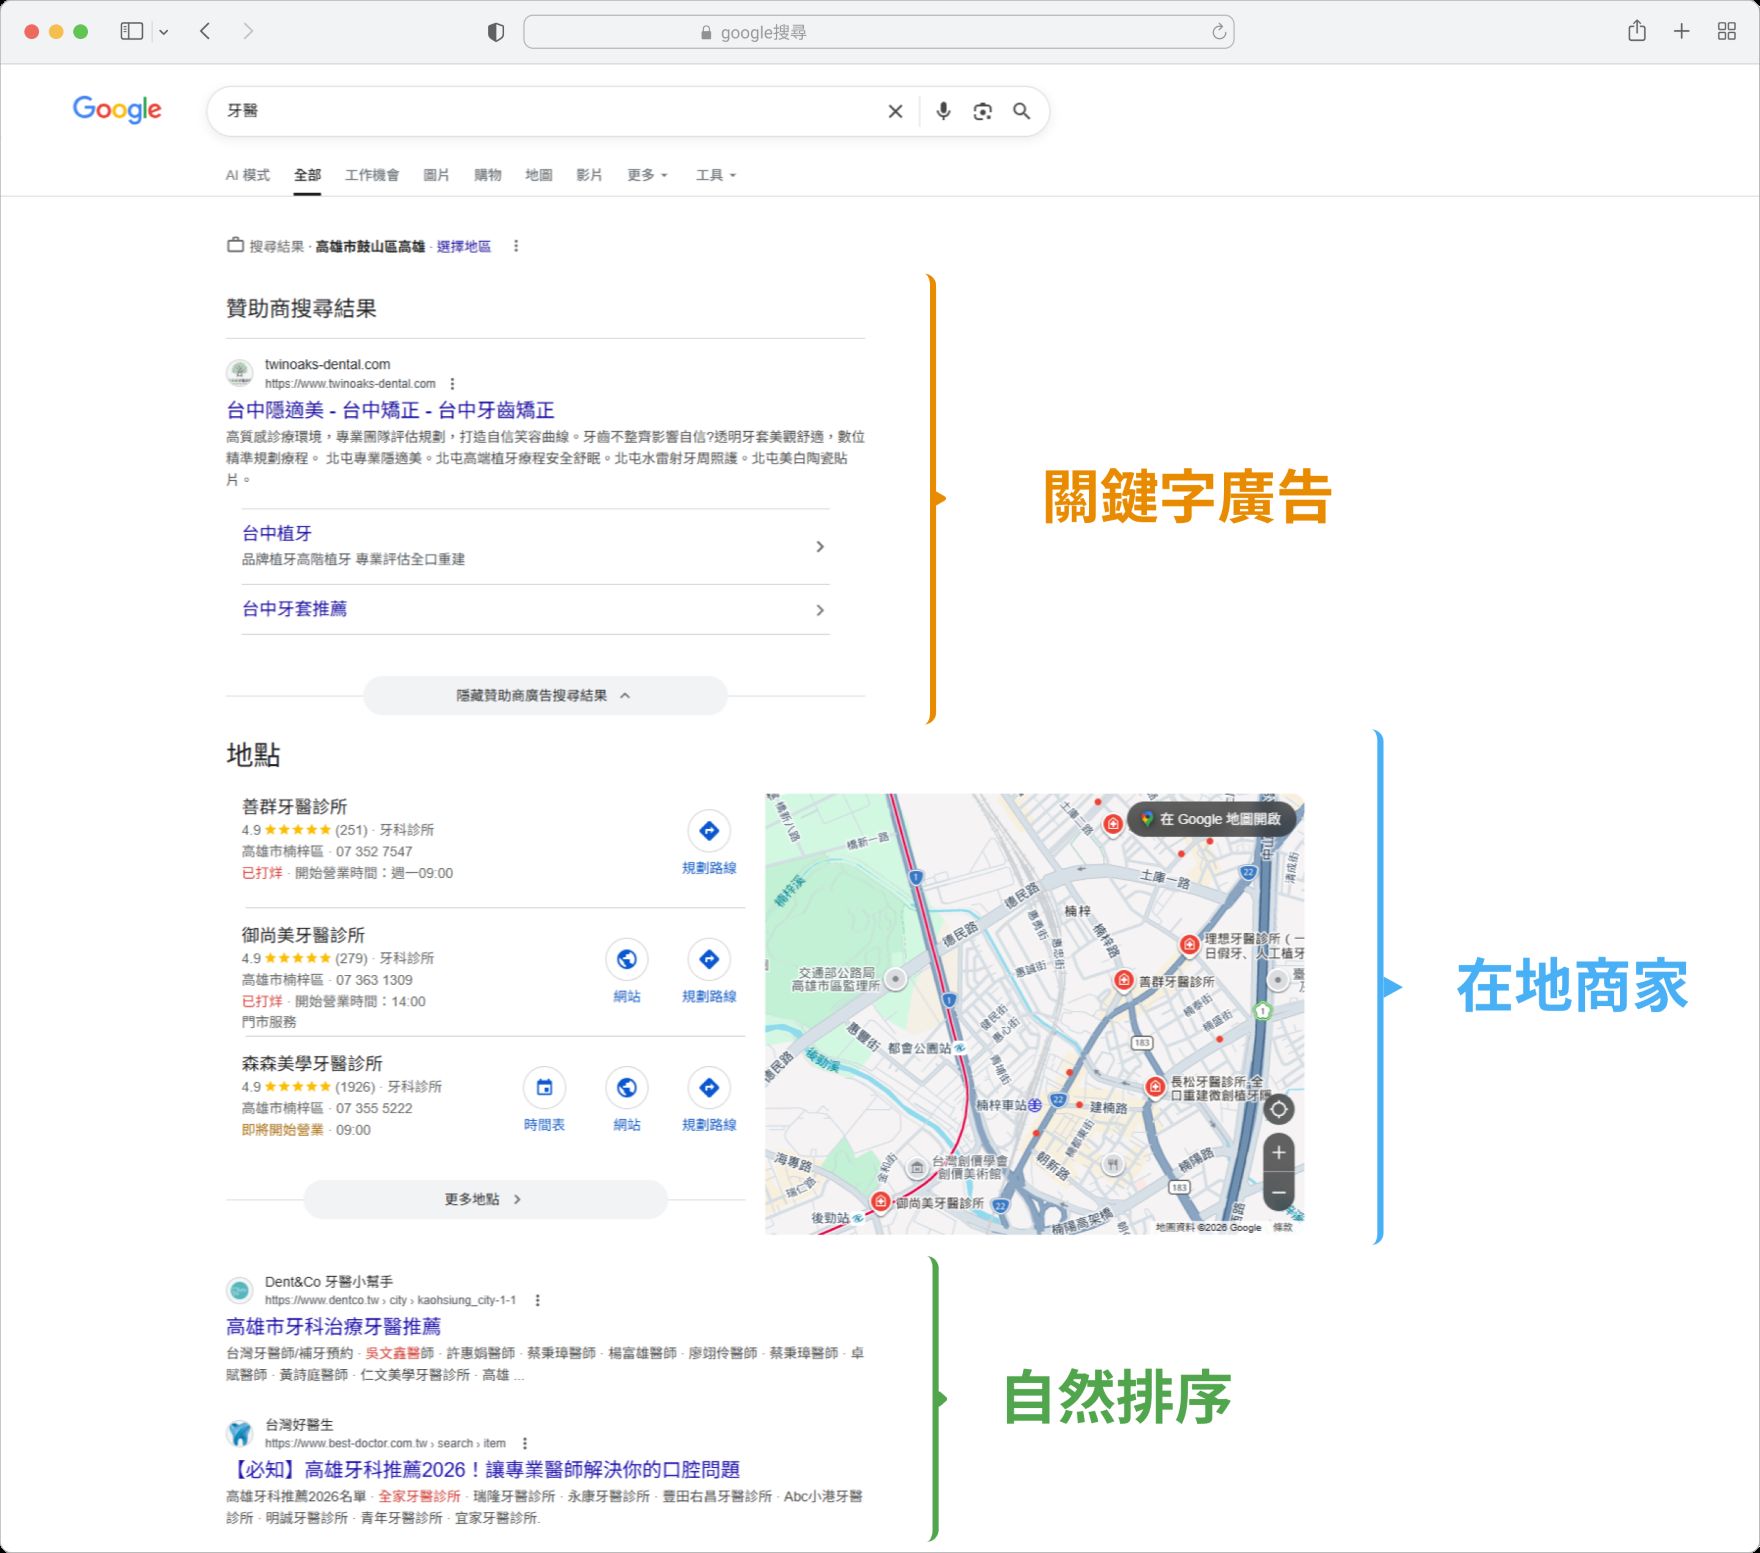This screenshot has height=1553, width=1760.
Task: Click the my-location compass icon on the map
Action: click(x=1277, y=1108)
